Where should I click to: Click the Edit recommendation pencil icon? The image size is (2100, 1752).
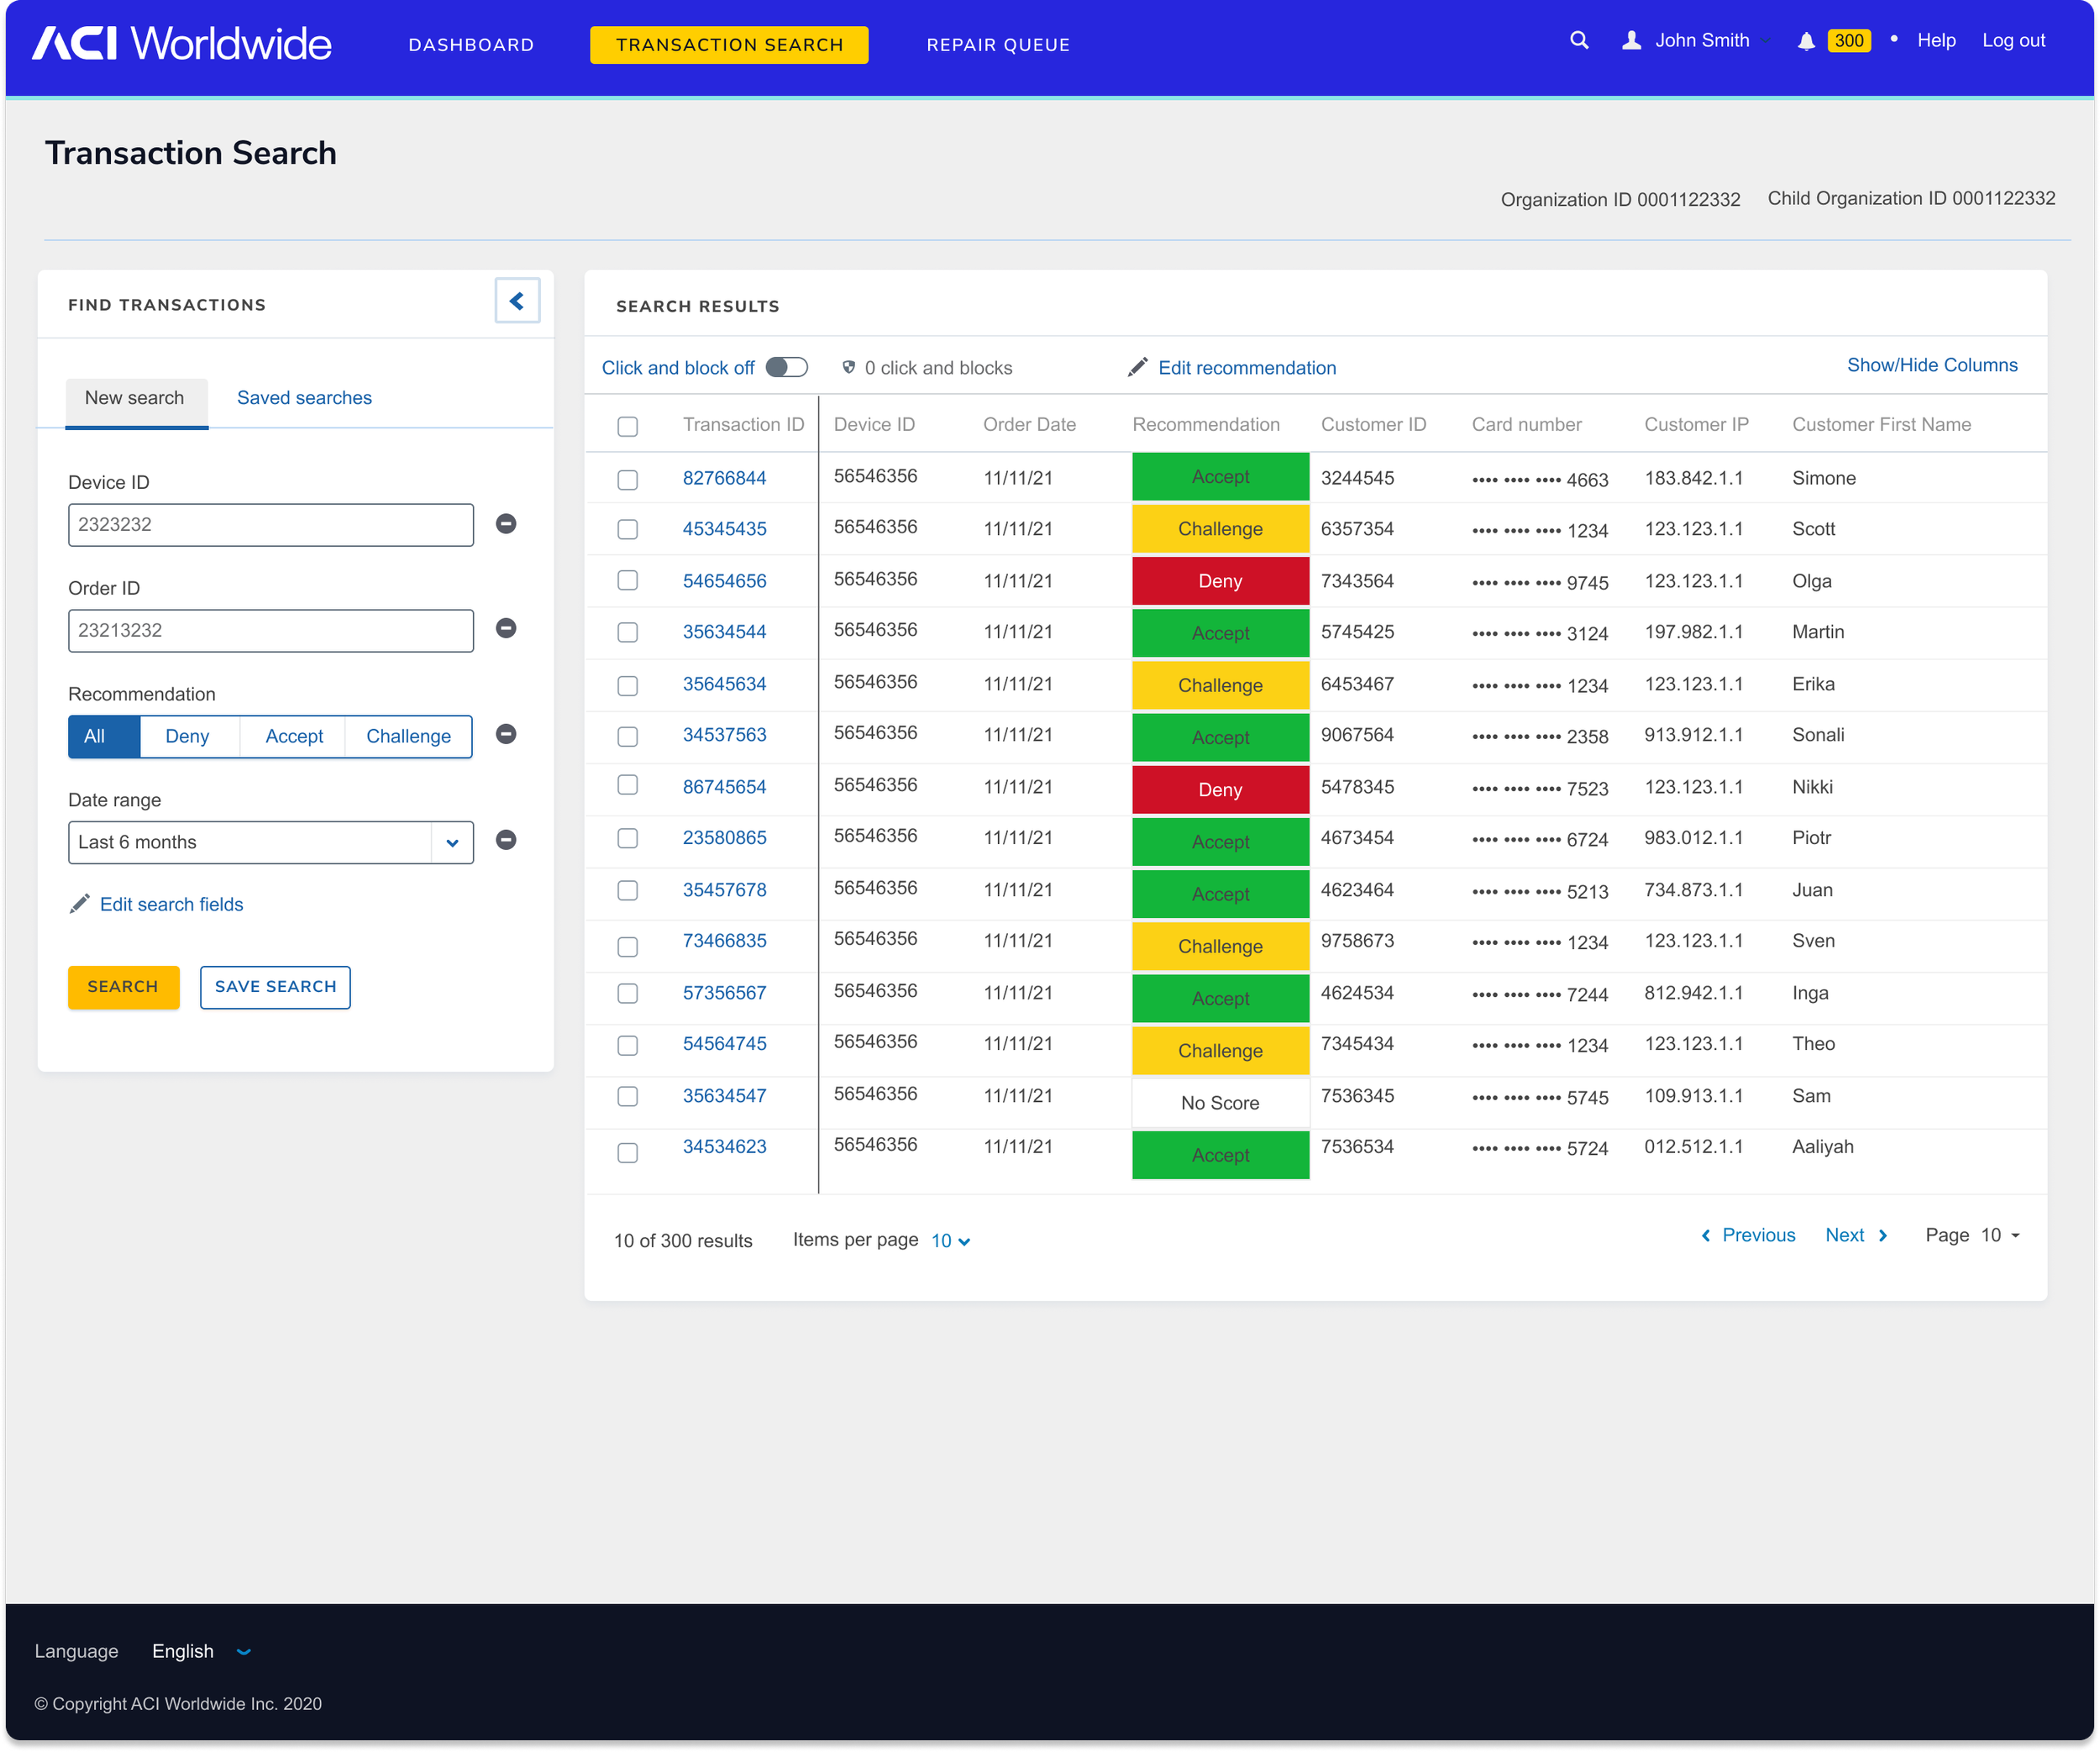pos(1137,367)
